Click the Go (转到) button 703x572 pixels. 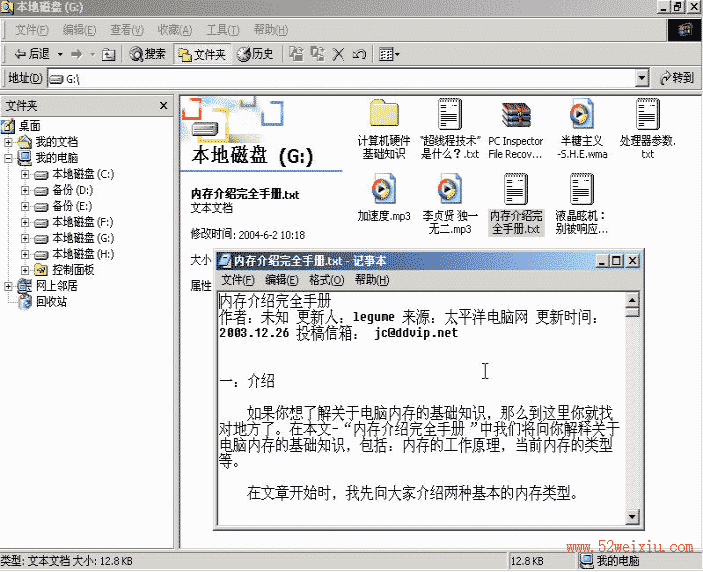(677, 78)
